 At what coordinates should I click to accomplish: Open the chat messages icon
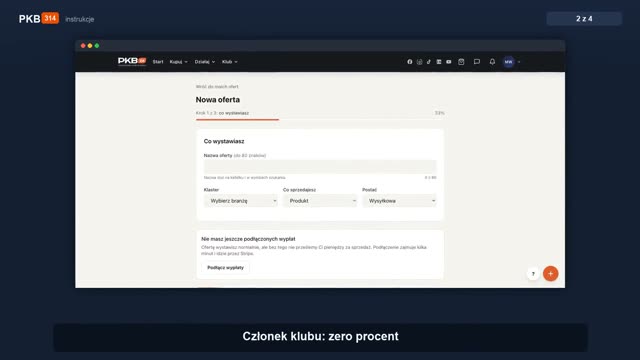click(x=477, y=62)
